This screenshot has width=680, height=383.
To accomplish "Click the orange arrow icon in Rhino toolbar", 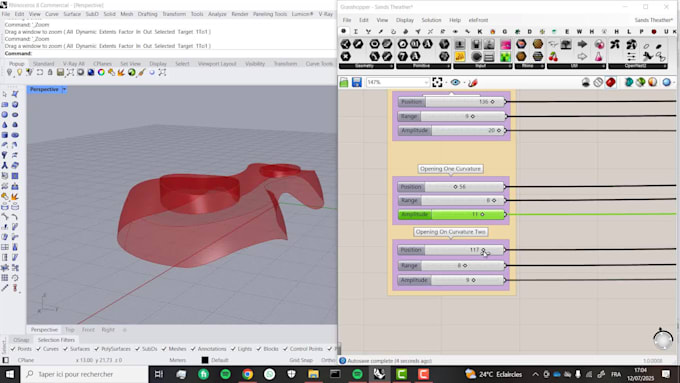I will (x=121, y=72).
